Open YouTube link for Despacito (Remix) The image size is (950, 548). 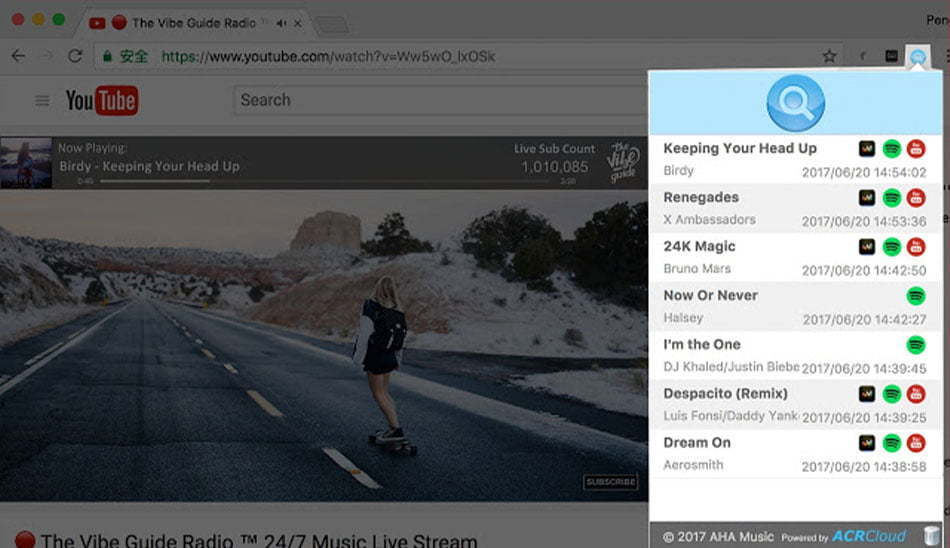pos(916,394)
